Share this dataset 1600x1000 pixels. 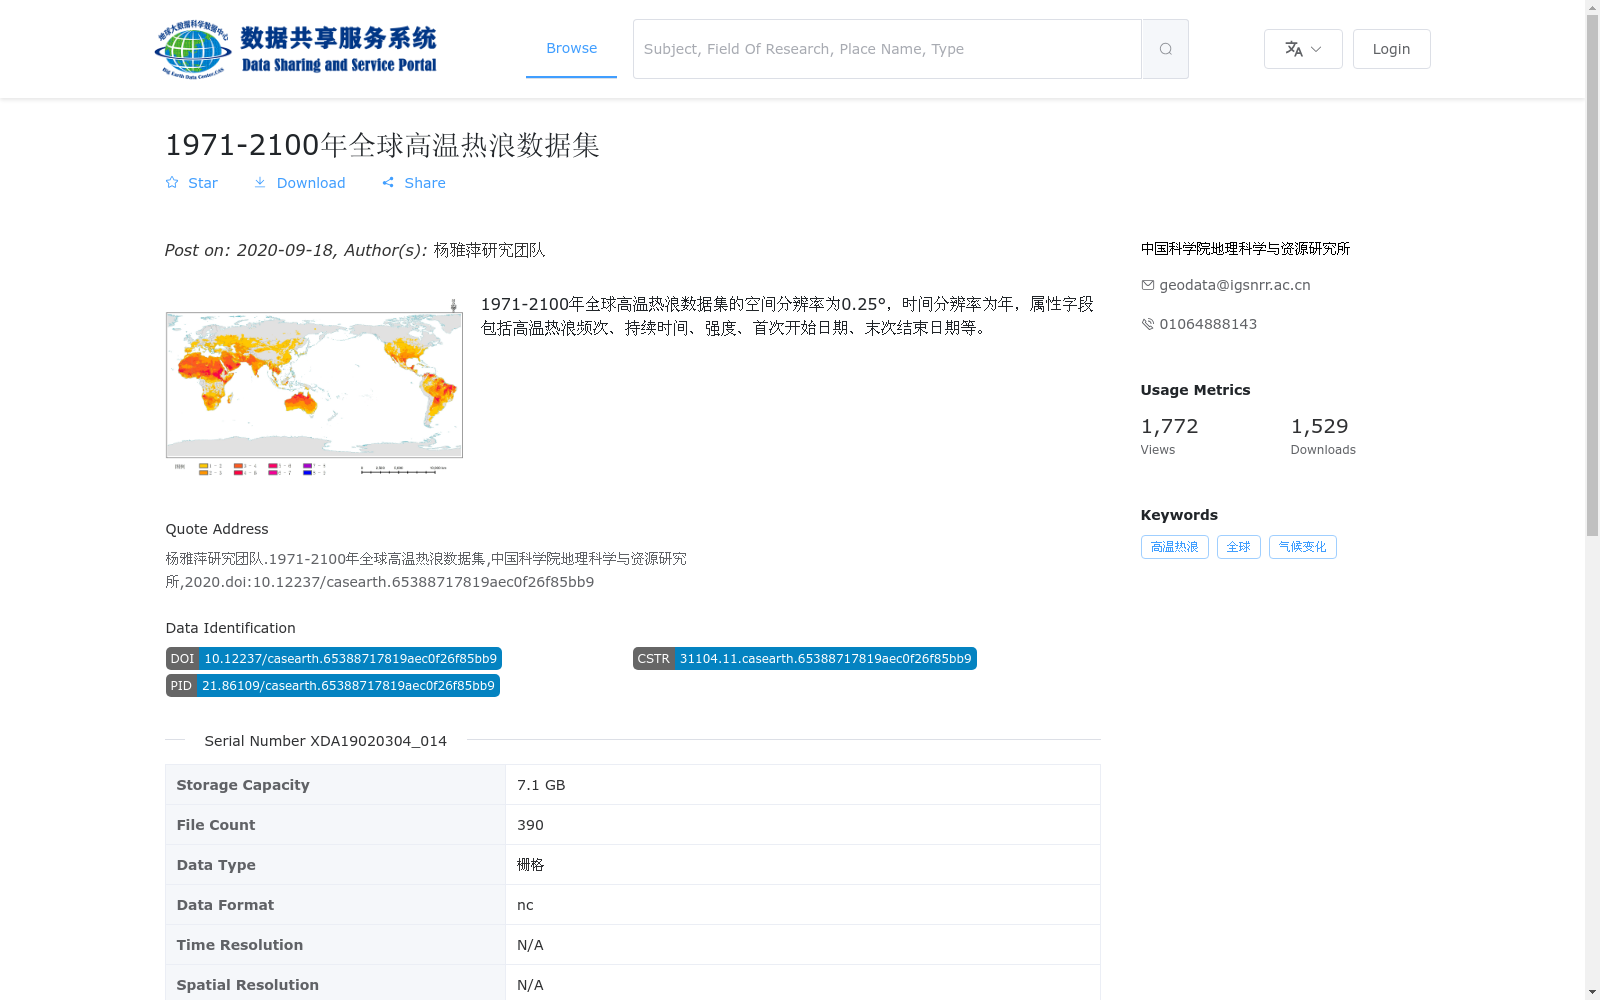(413, 183)
